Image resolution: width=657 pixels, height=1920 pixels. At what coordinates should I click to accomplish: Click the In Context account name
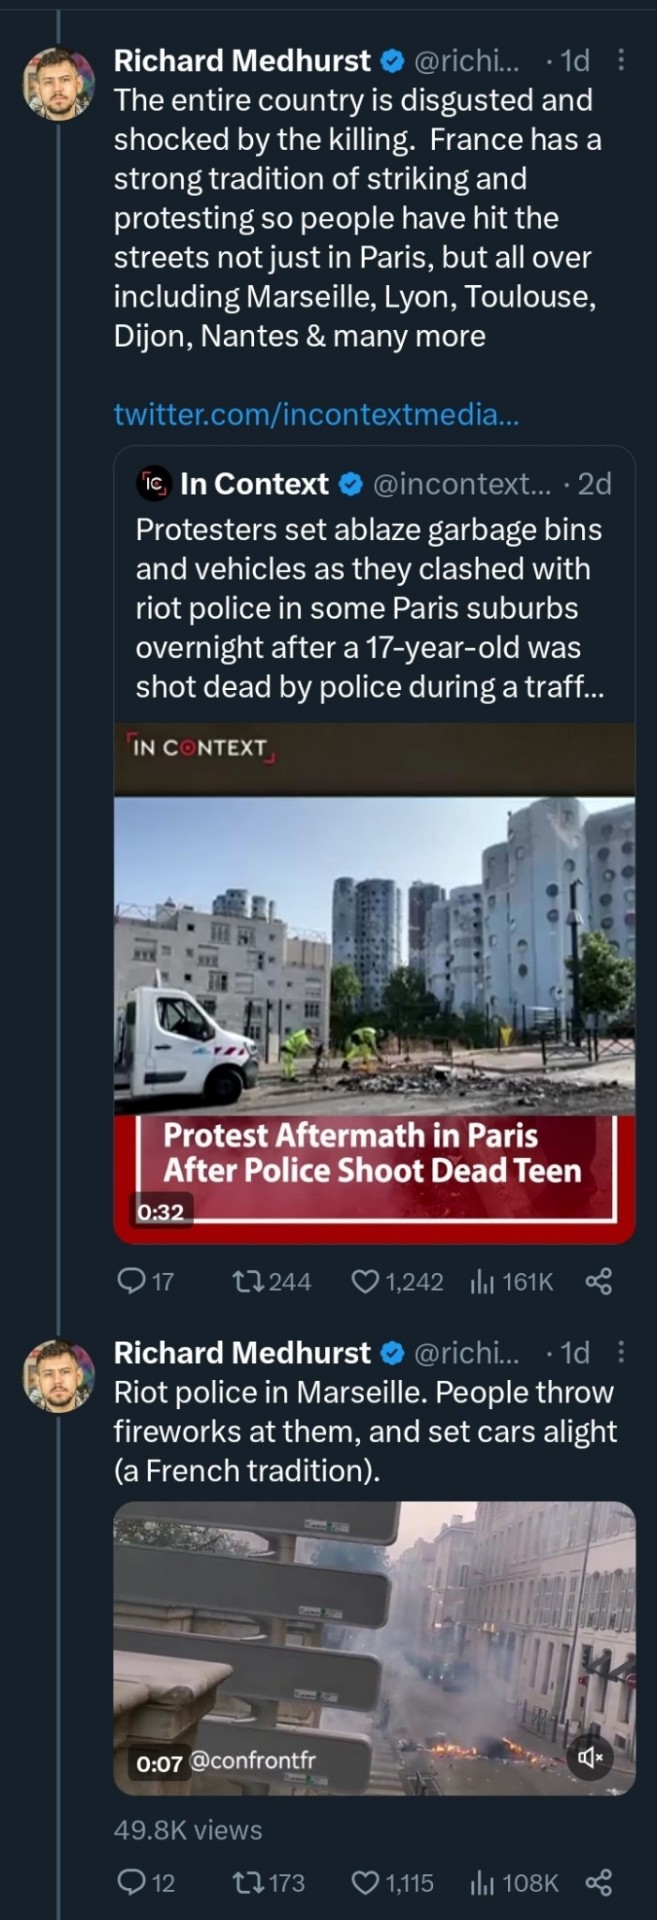[x=254, y=484]
